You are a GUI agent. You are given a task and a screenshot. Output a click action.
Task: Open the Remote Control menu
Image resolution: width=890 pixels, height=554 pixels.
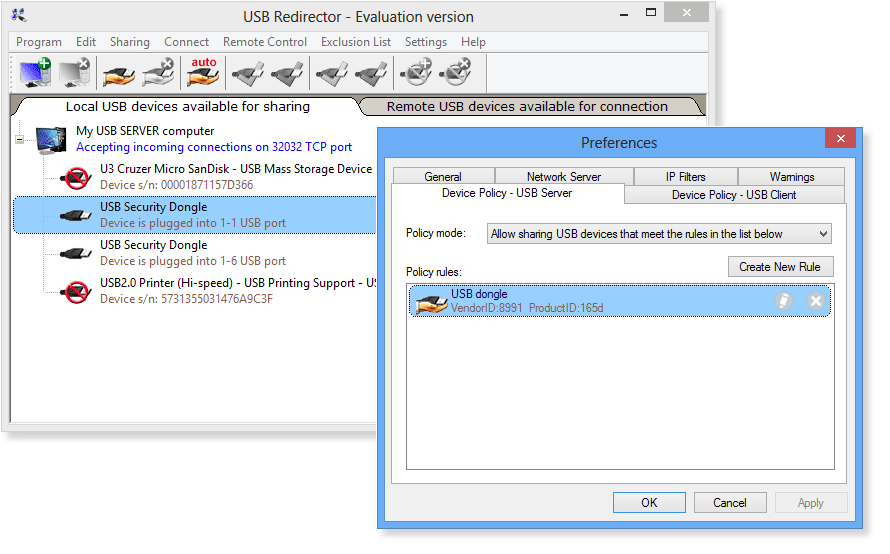[265, 42]
